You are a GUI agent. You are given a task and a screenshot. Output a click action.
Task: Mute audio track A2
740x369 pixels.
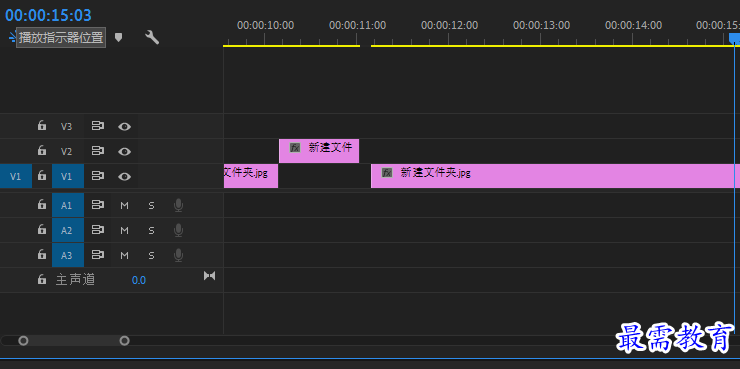click(124, 230)
